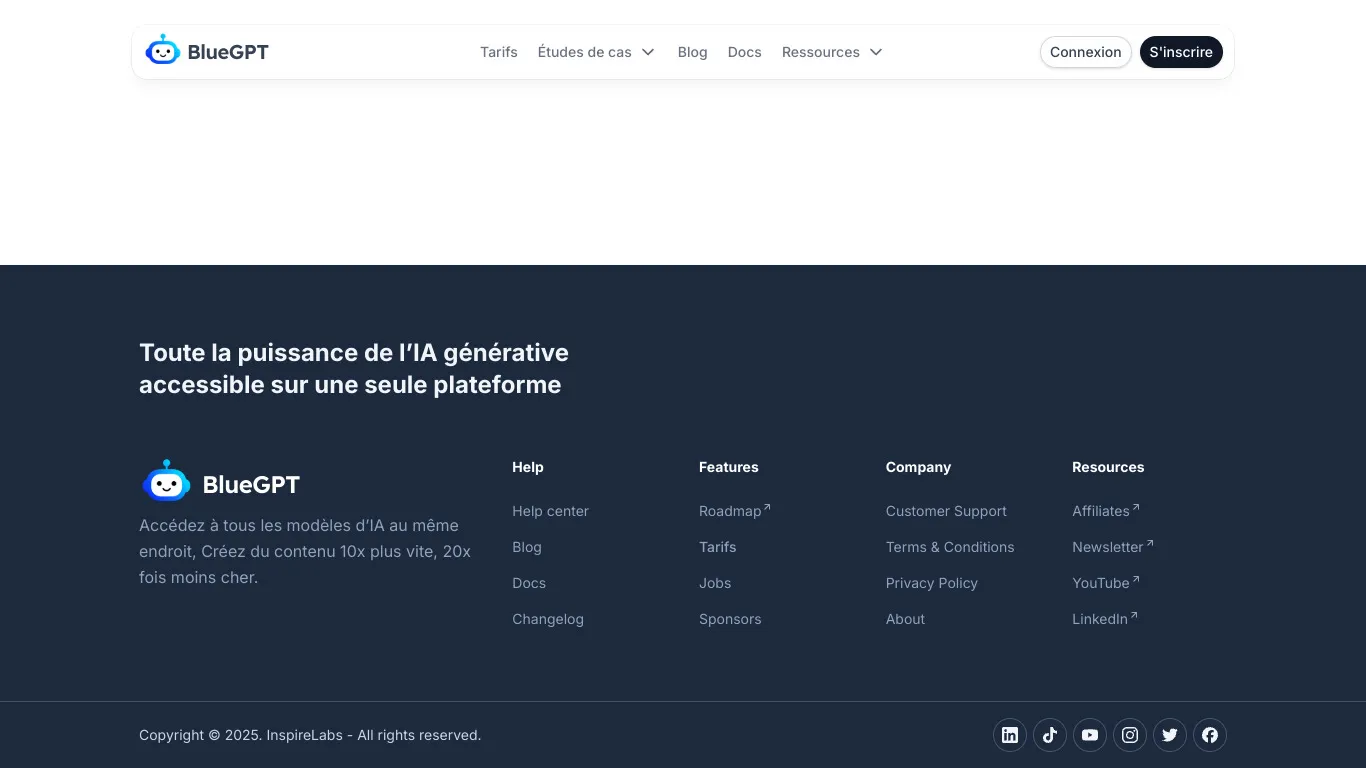Screen dimensions: 1366x768
Task: Click the footer BlueGPT brand name text
Action: coord(251,484)
